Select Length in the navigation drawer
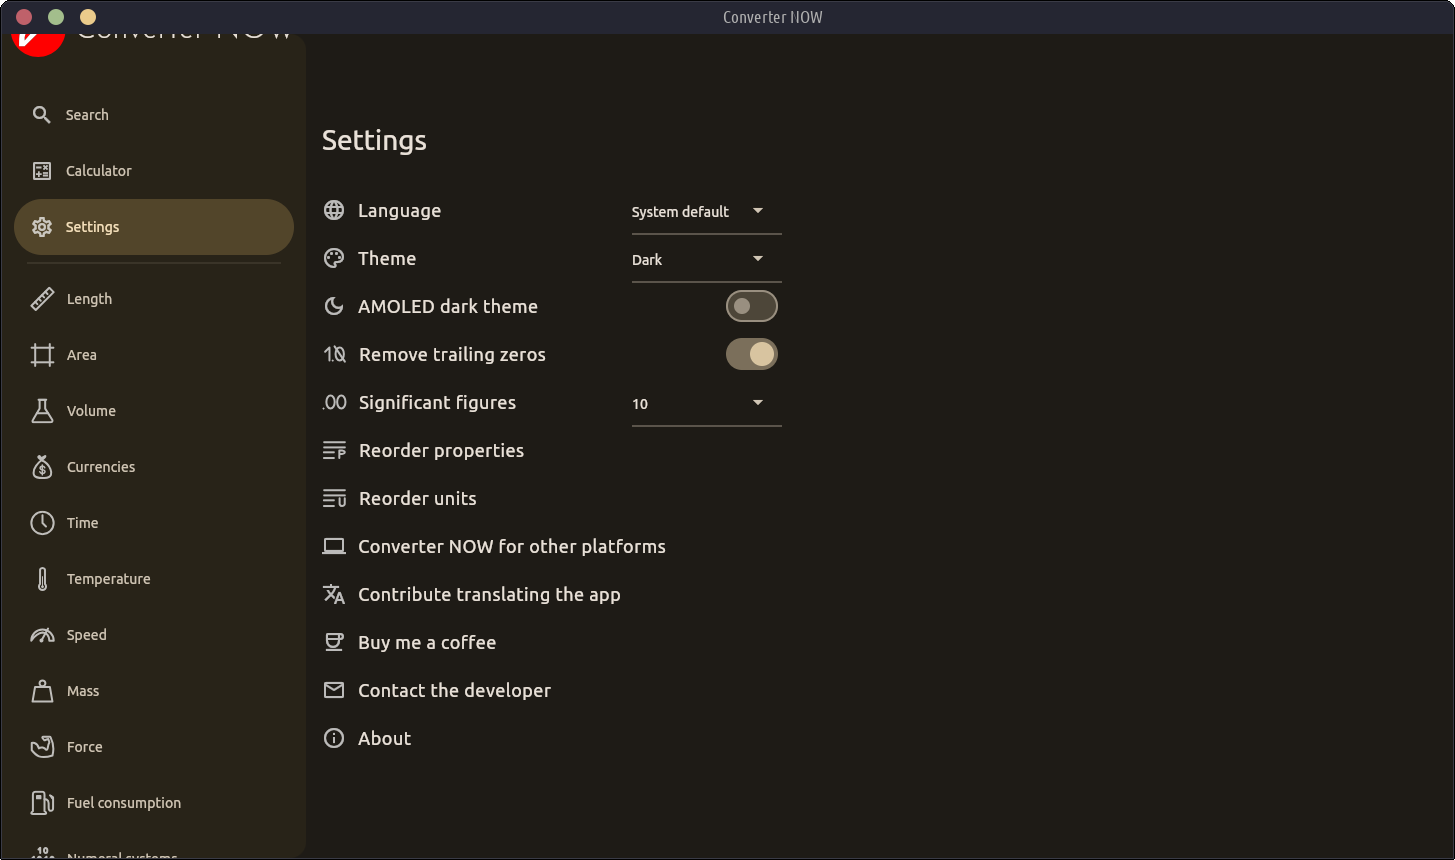Image resolution: width=1455 pixels, height=860 pixels. (154, 299)
